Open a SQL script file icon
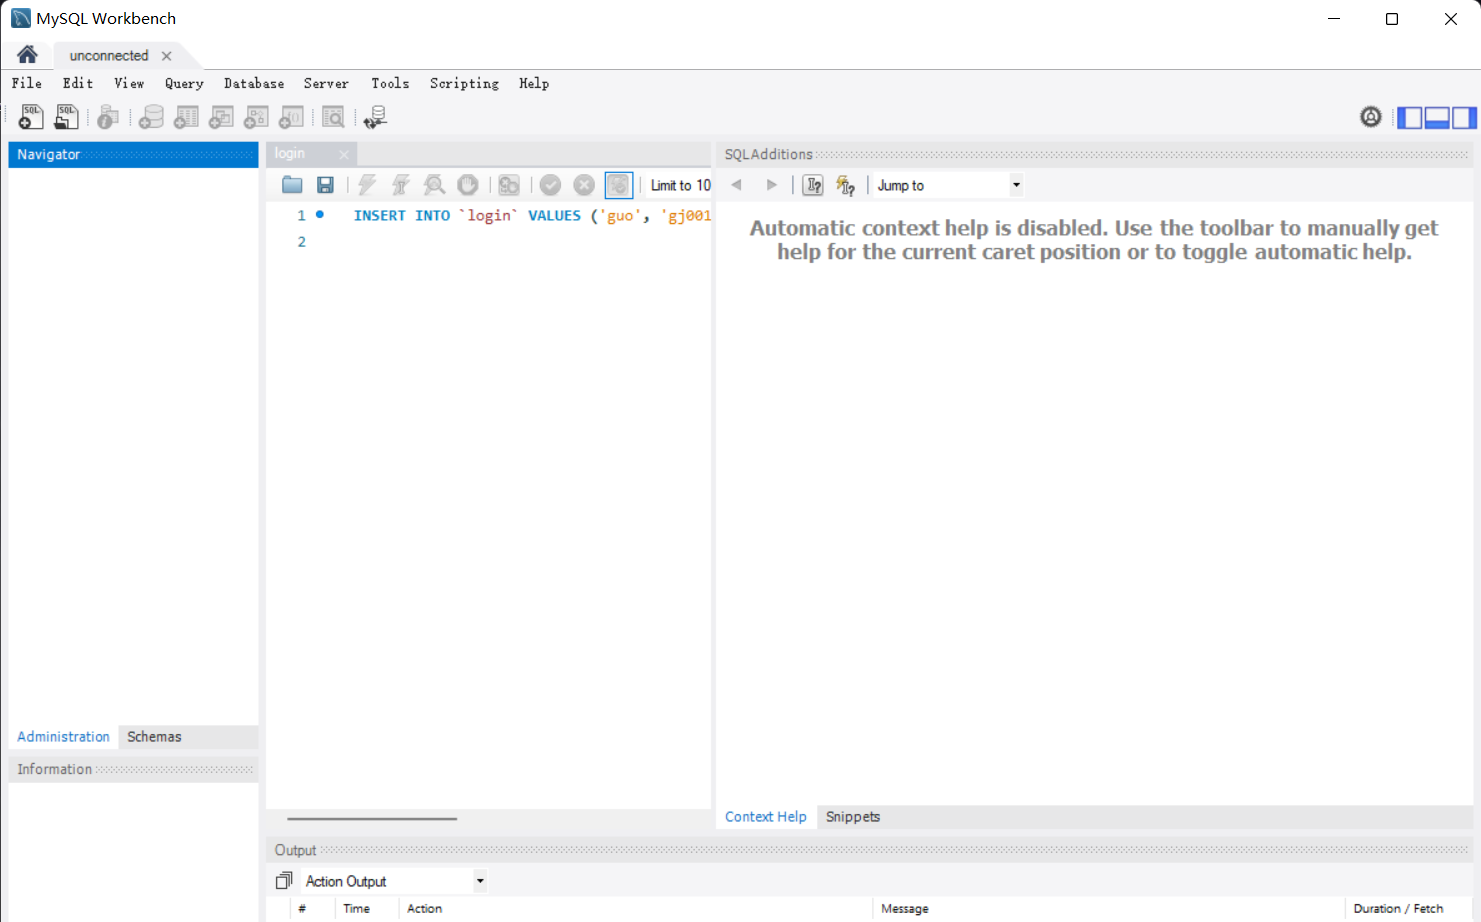1481x922 pixels. [x=66, y=117]
